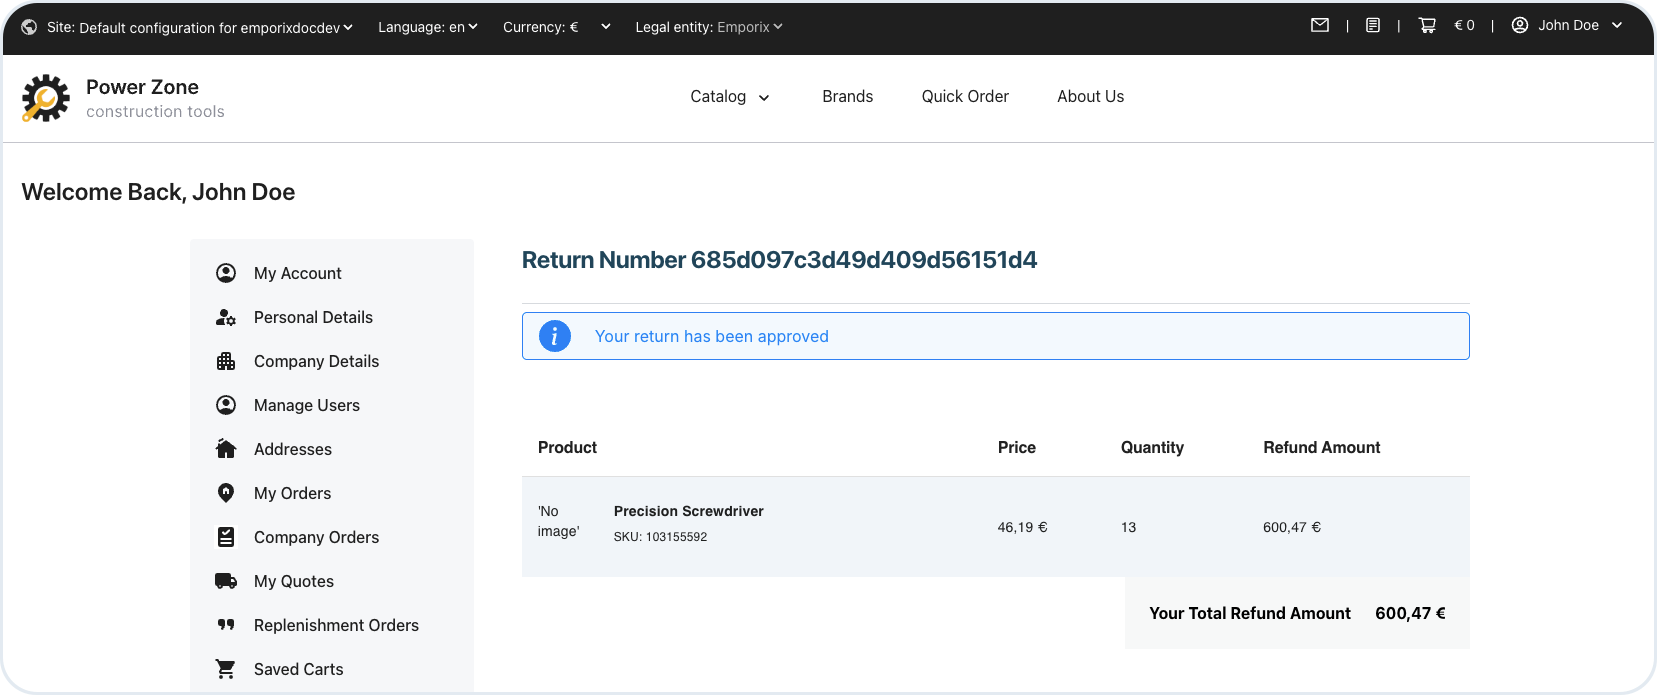1657x695 pixels.
Task: Click the building icon for Company Details
Action: point(226,361)
